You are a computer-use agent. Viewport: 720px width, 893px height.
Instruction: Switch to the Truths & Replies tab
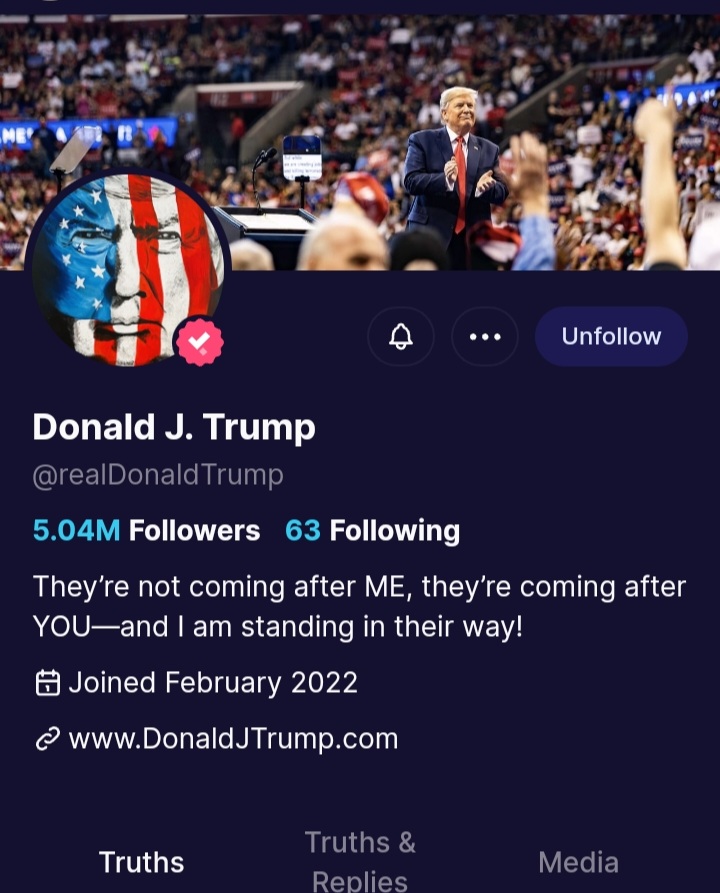click(x=360, y=861)
